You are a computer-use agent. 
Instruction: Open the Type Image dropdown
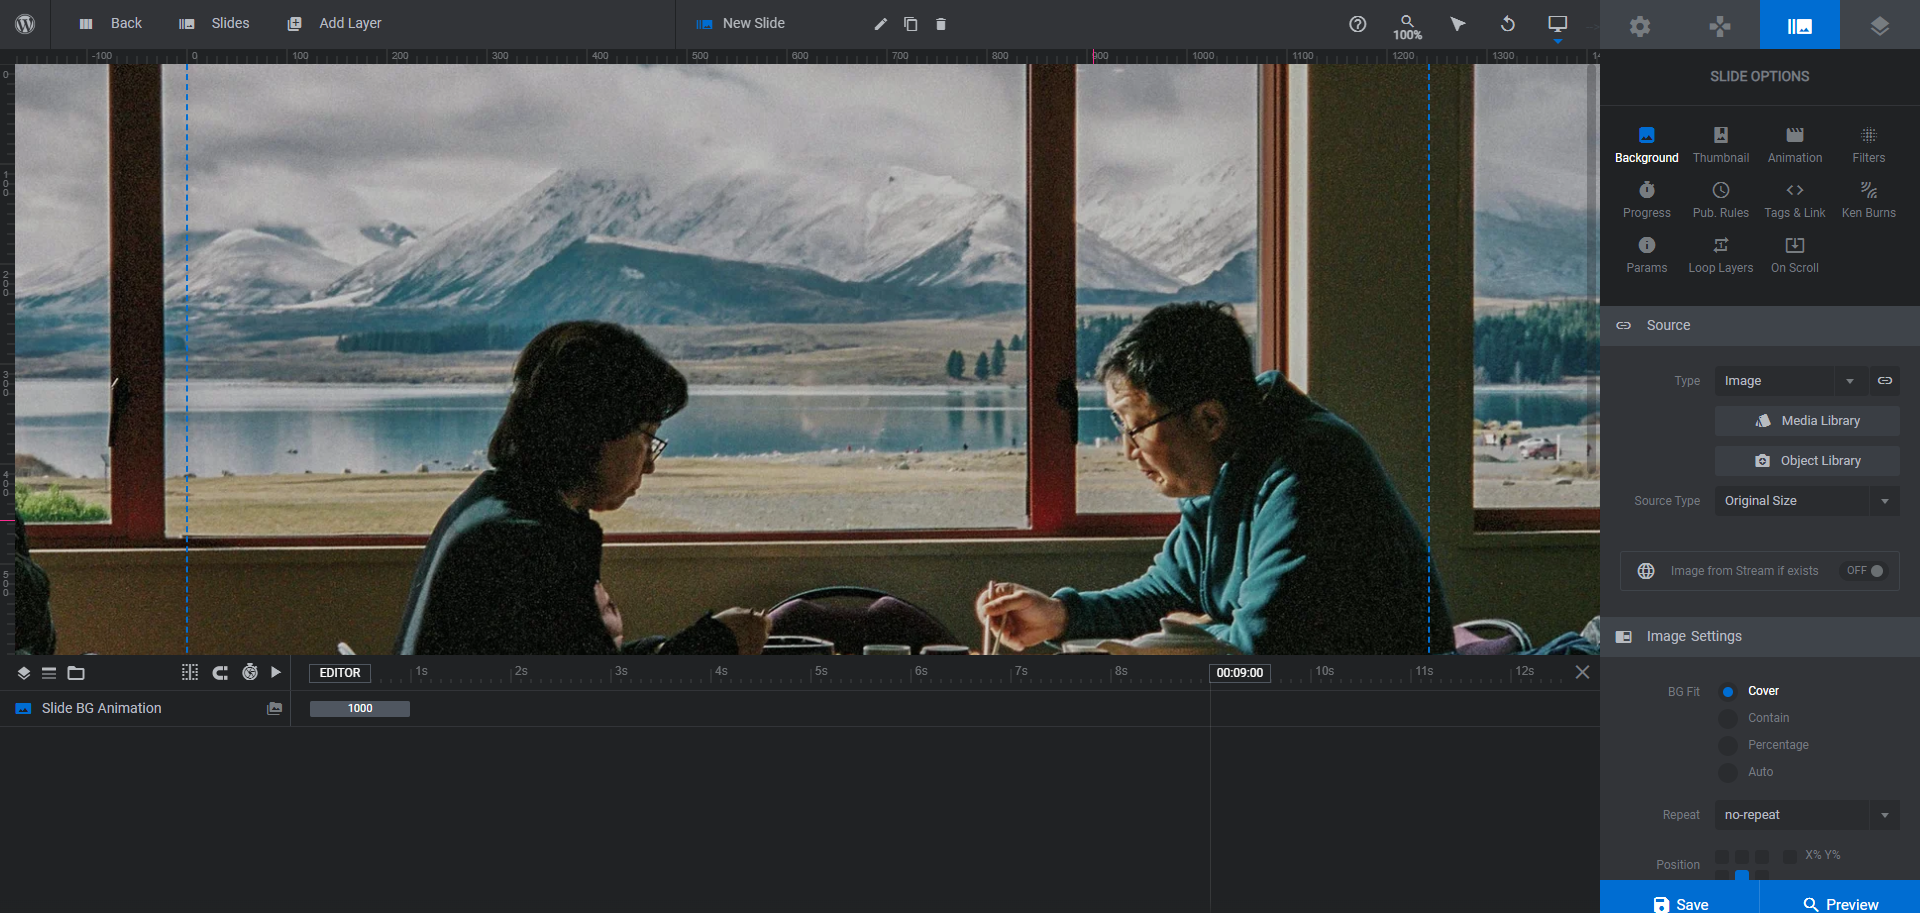1790,381
